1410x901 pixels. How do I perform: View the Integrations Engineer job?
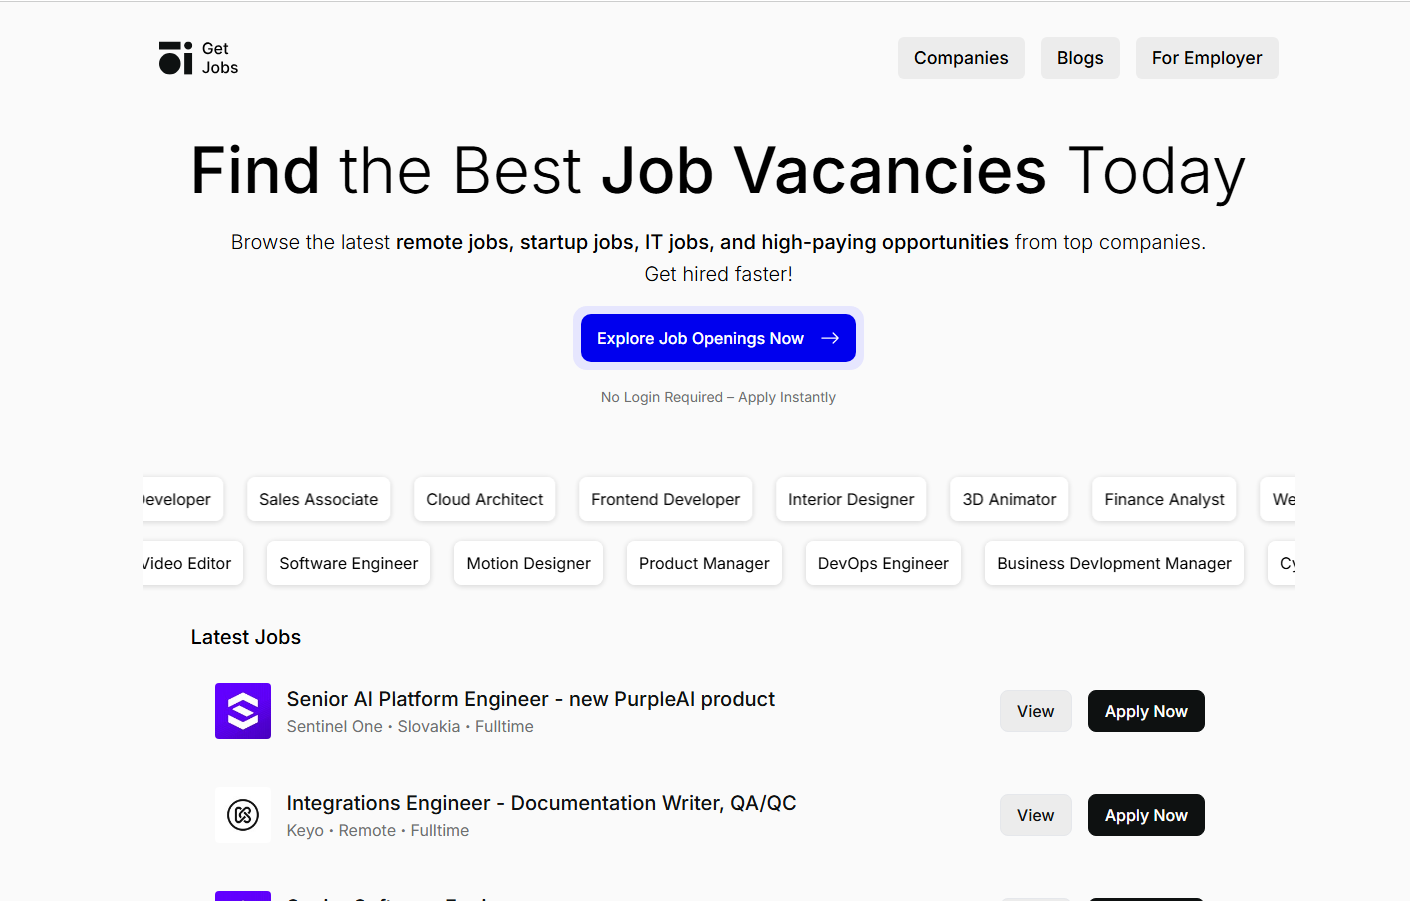click(1036, 815)
